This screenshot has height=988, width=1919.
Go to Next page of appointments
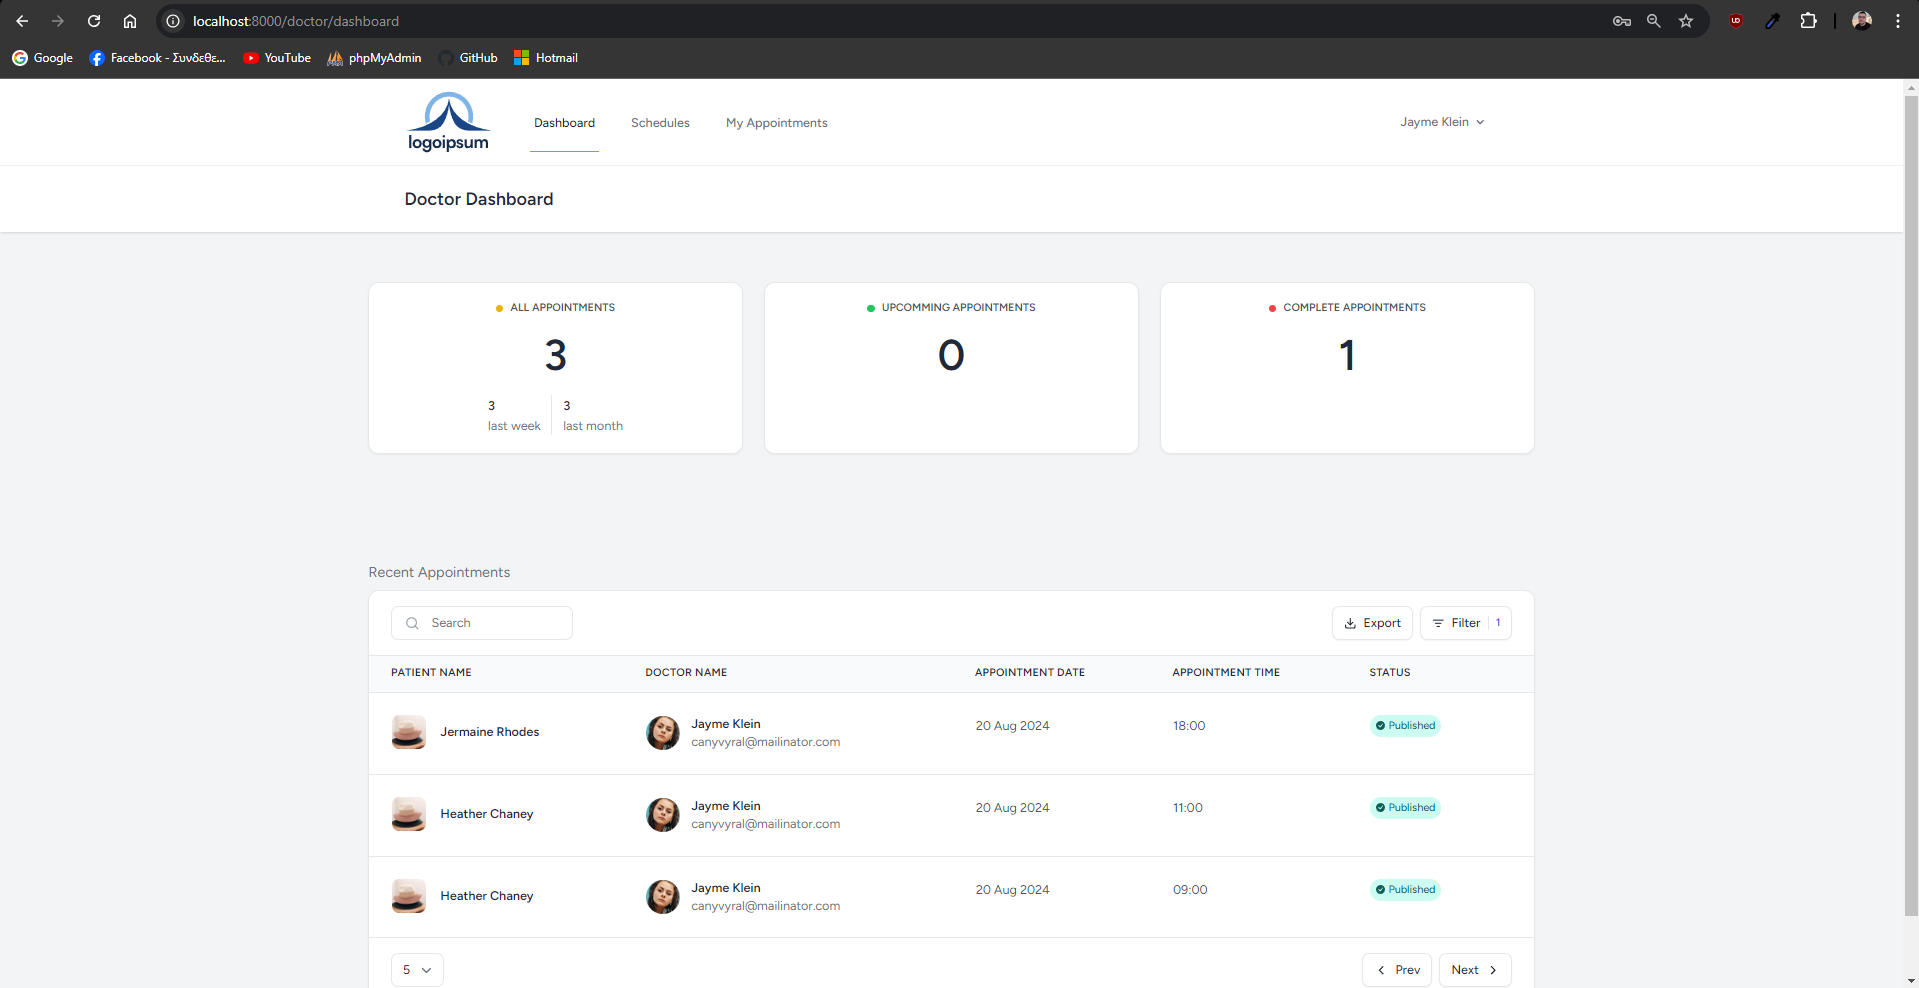(x=1474, y=970)
